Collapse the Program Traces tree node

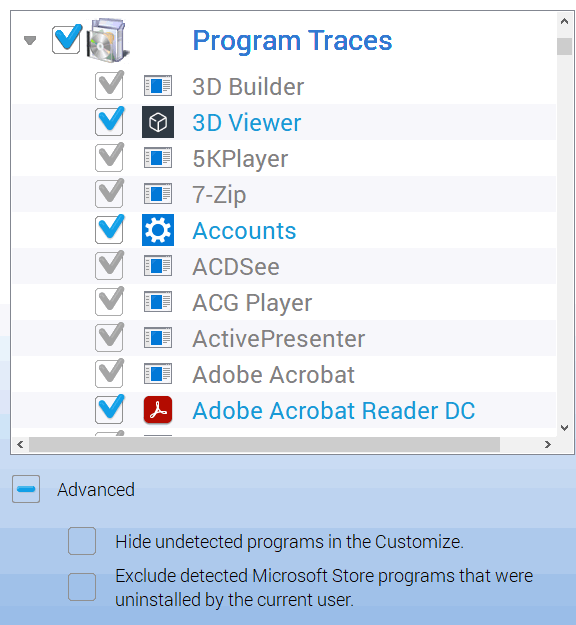[30, 40]
